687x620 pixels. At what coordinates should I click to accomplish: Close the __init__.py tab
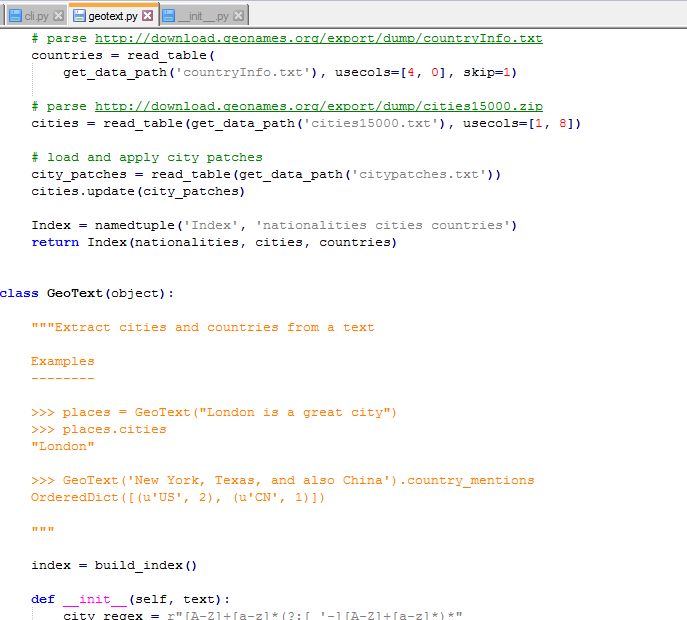[238, 16]
